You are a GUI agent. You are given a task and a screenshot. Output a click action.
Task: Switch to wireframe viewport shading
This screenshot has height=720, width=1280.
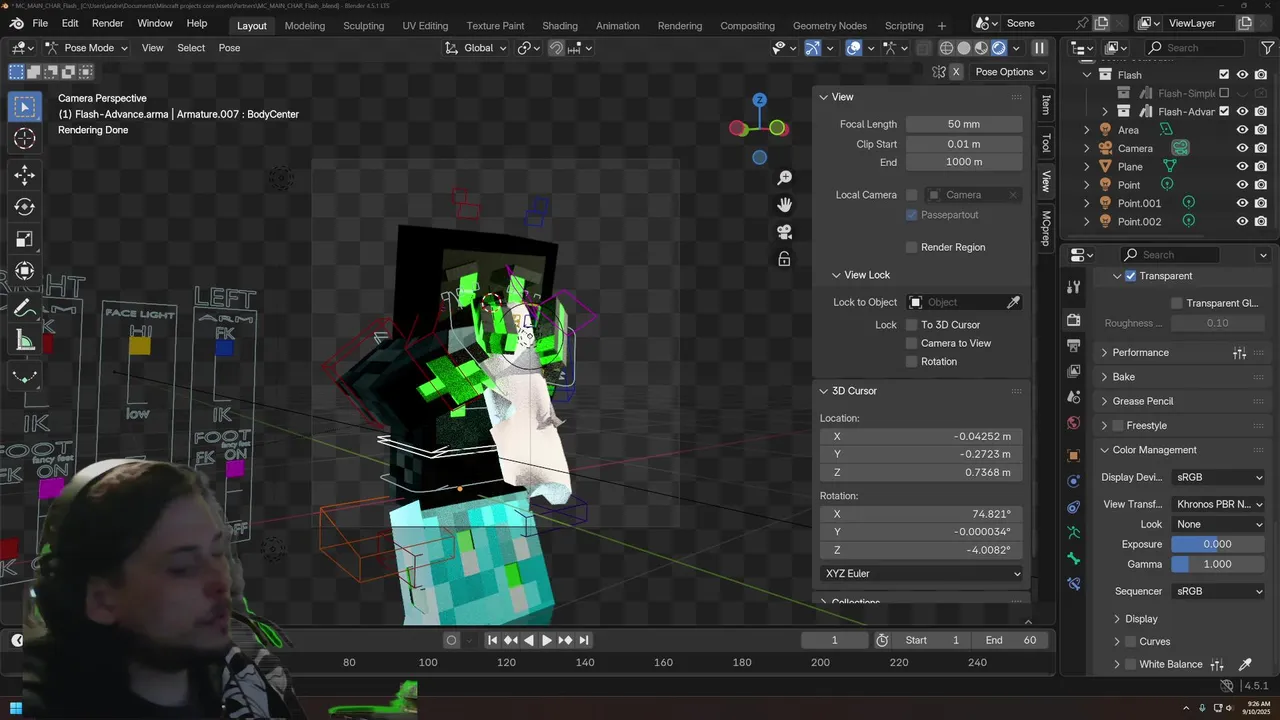coord(946,48)
